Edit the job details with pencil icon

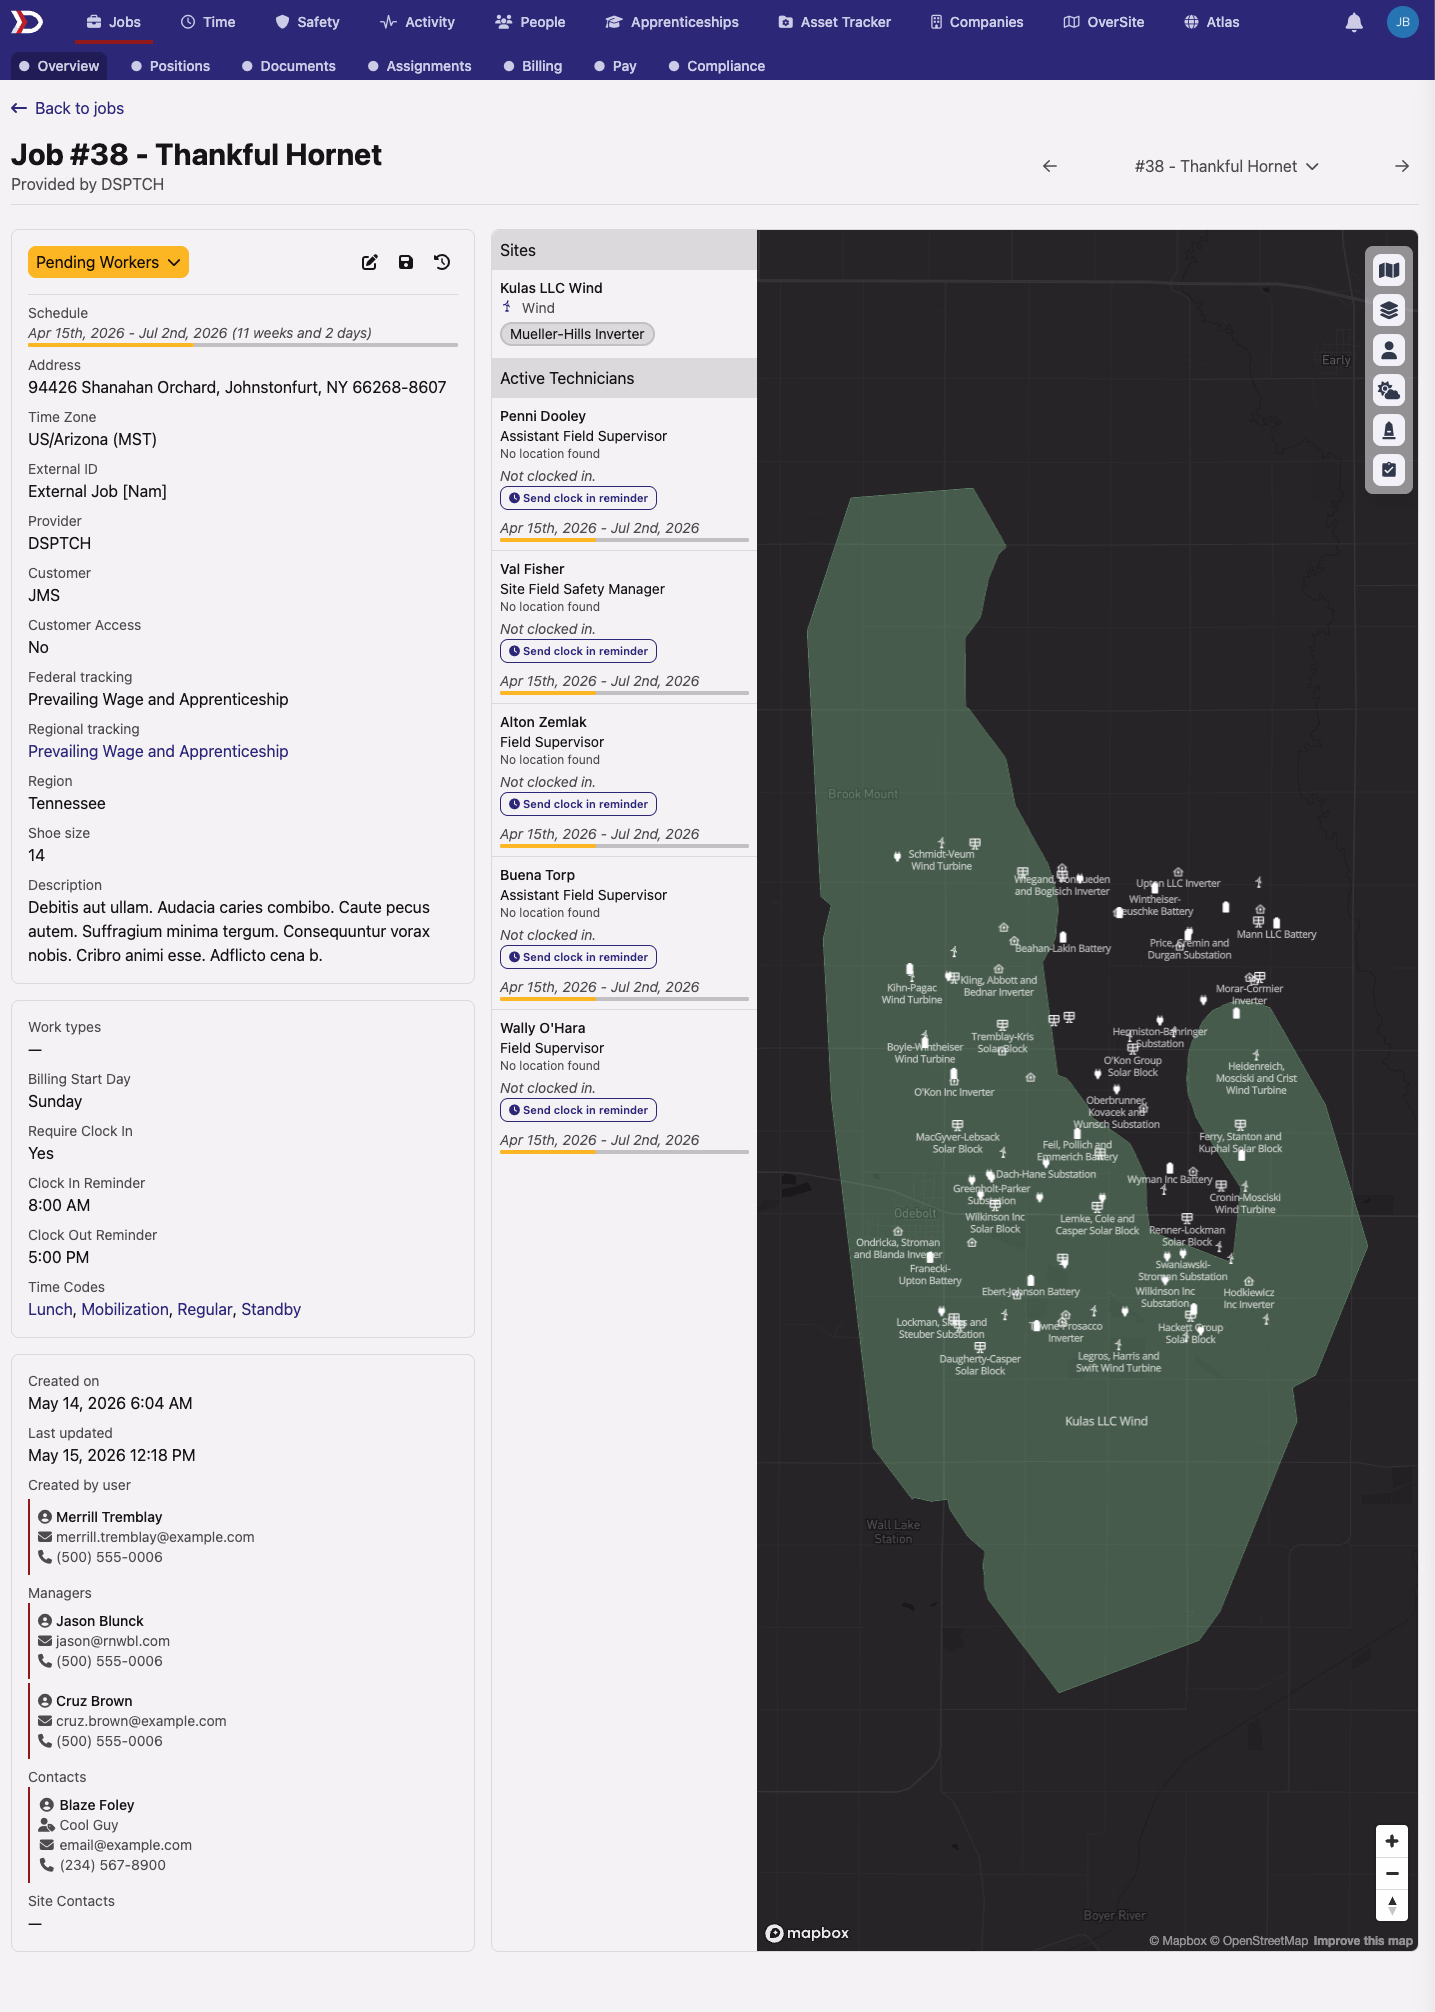click(370, 262)
